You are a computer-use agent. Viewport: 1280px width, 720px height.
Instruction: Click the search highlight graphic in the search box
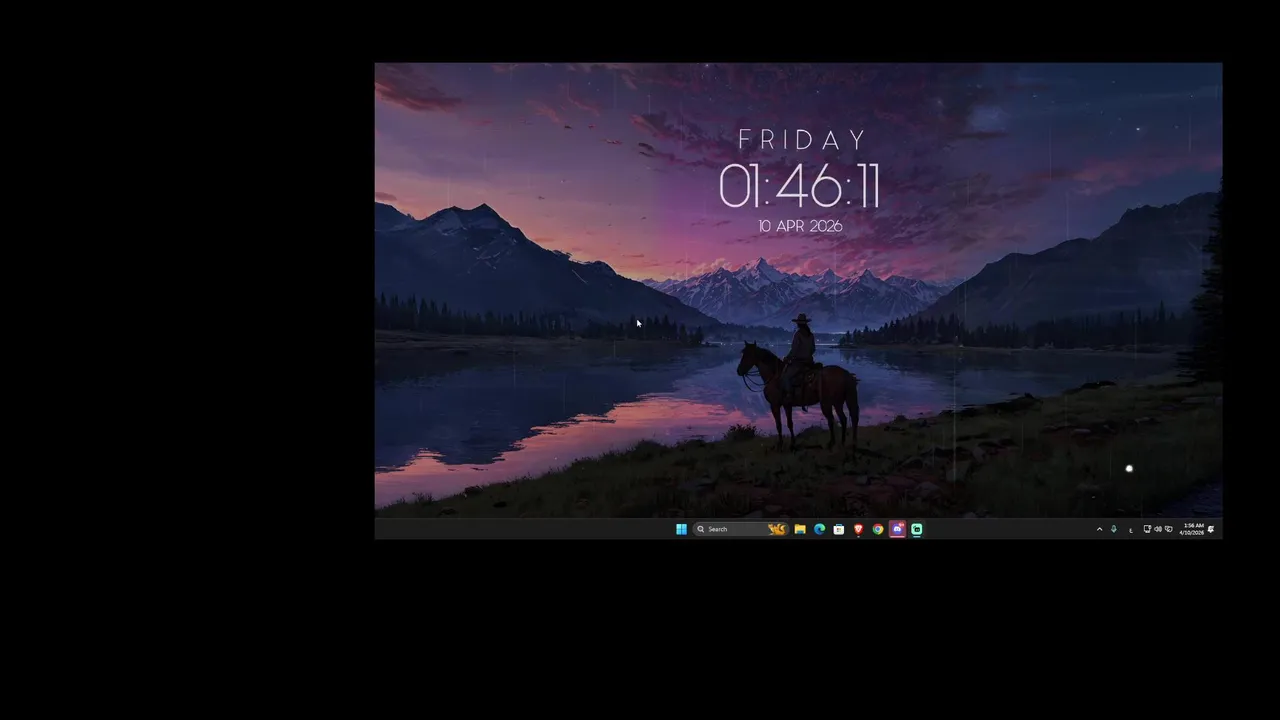pyautogui.click(x=777, y=529)
